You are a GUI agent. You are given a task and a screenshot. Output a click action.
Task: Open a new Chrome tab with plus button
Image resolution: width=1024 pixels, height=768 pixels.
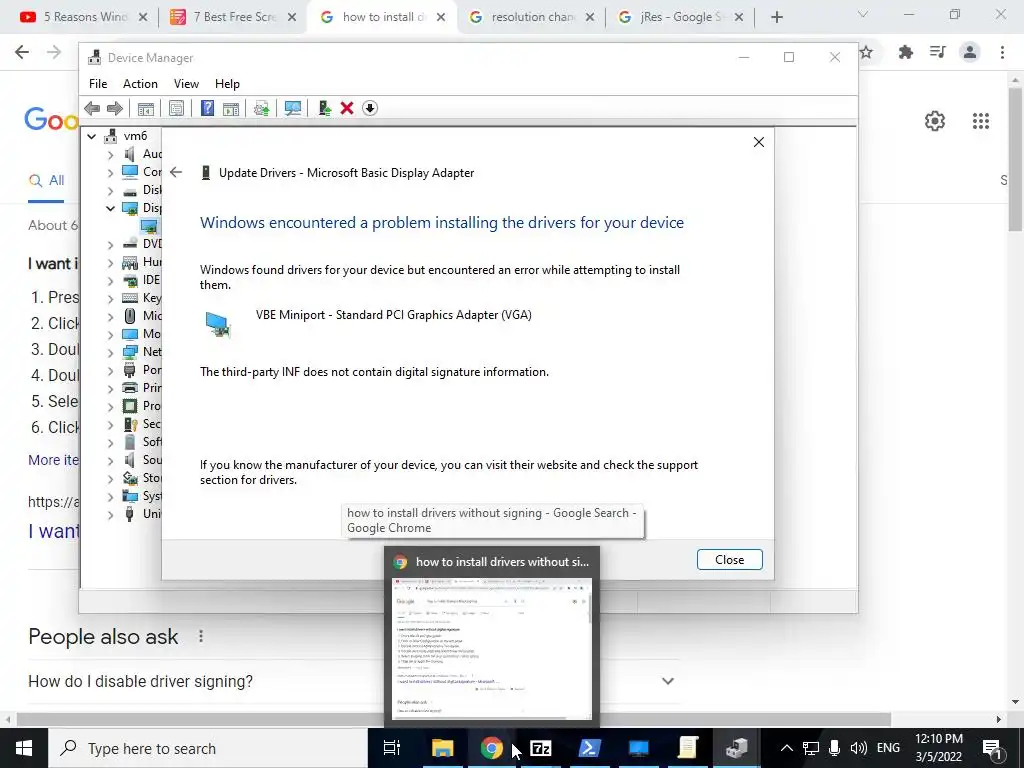tap(776, 17)
